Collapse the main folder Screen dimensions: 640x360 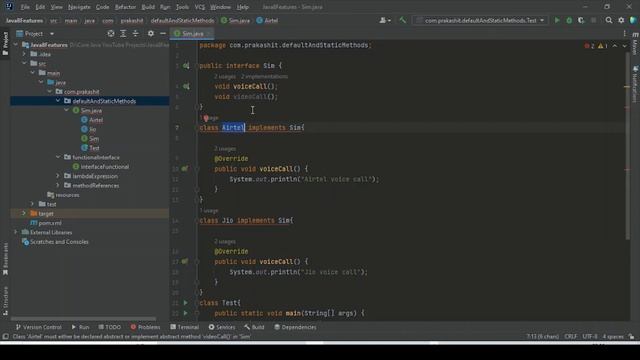[x=33, y=73]
